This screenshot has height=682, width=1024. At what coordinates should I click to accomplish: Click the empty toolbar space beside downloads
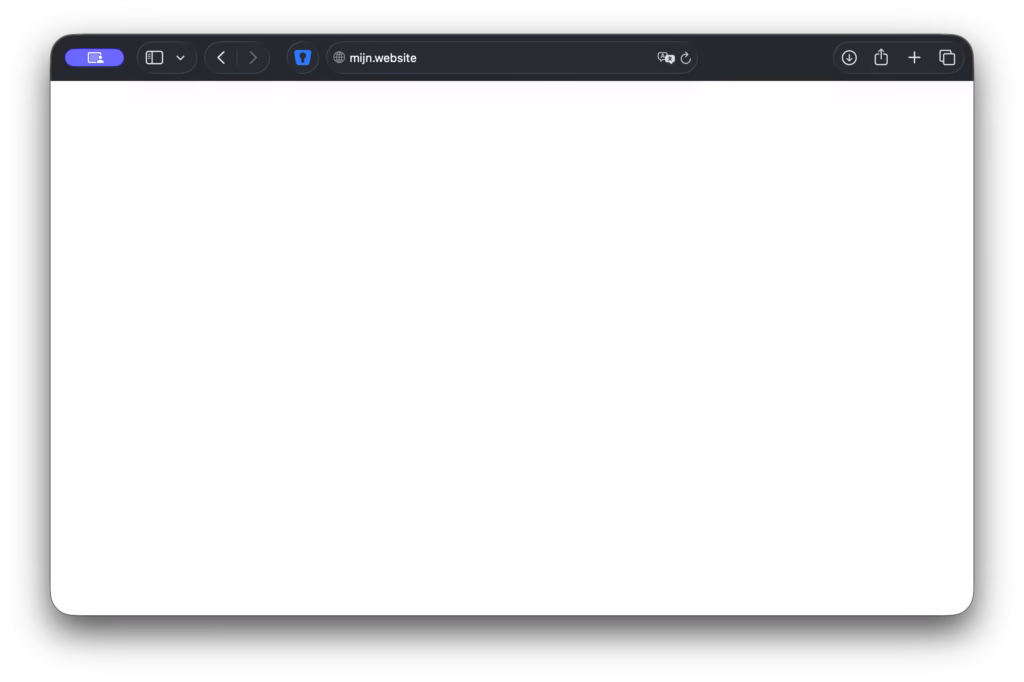pyautogui.click(x=764, y=57)
